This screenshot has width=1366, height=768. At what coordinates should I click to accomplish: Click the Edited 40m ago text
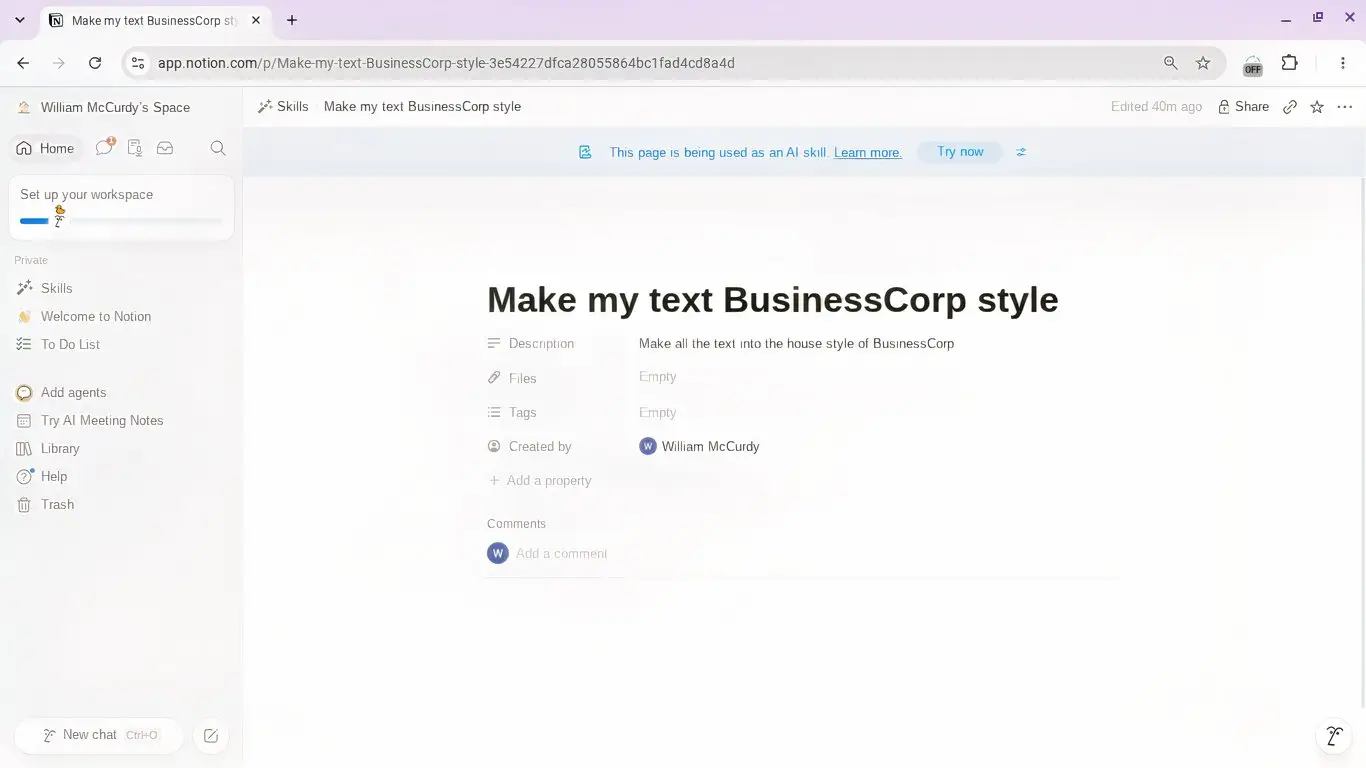(x=1156, y=107)
